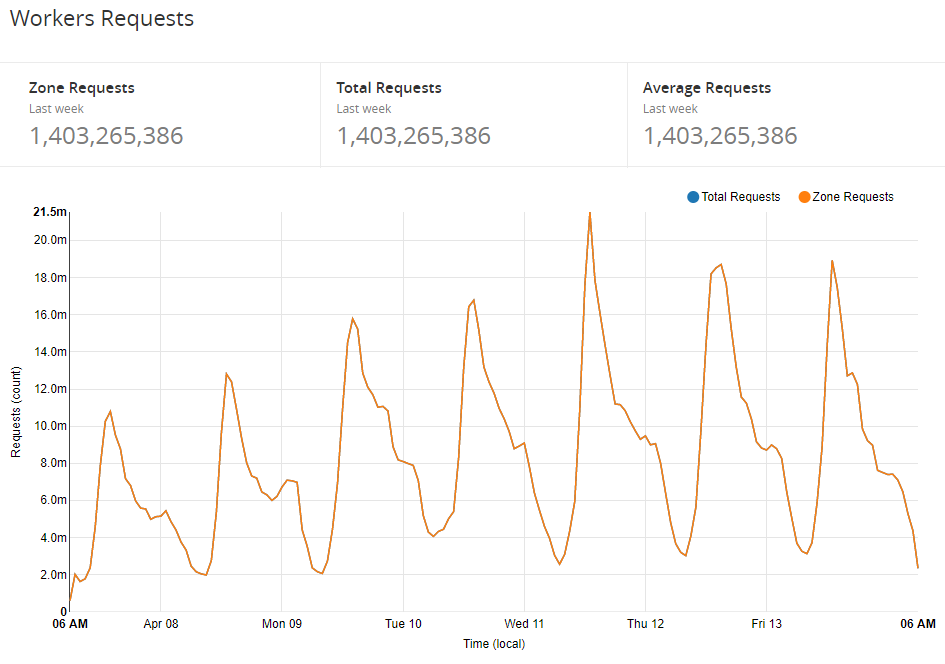945x664 pixels.
Task: Click the Mon 09 x-axis date label
Action: point(282,624)
